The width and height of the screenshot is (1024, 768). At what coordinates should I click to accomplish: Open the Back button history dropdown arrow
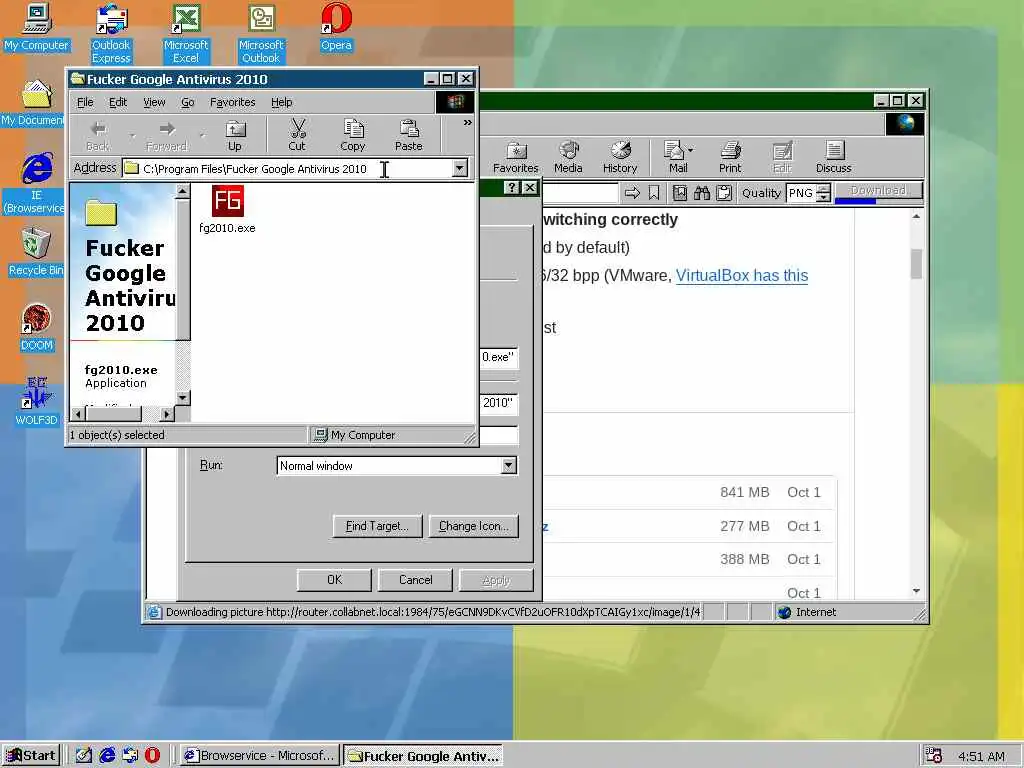pyautogui.click(x=133, y=136)
